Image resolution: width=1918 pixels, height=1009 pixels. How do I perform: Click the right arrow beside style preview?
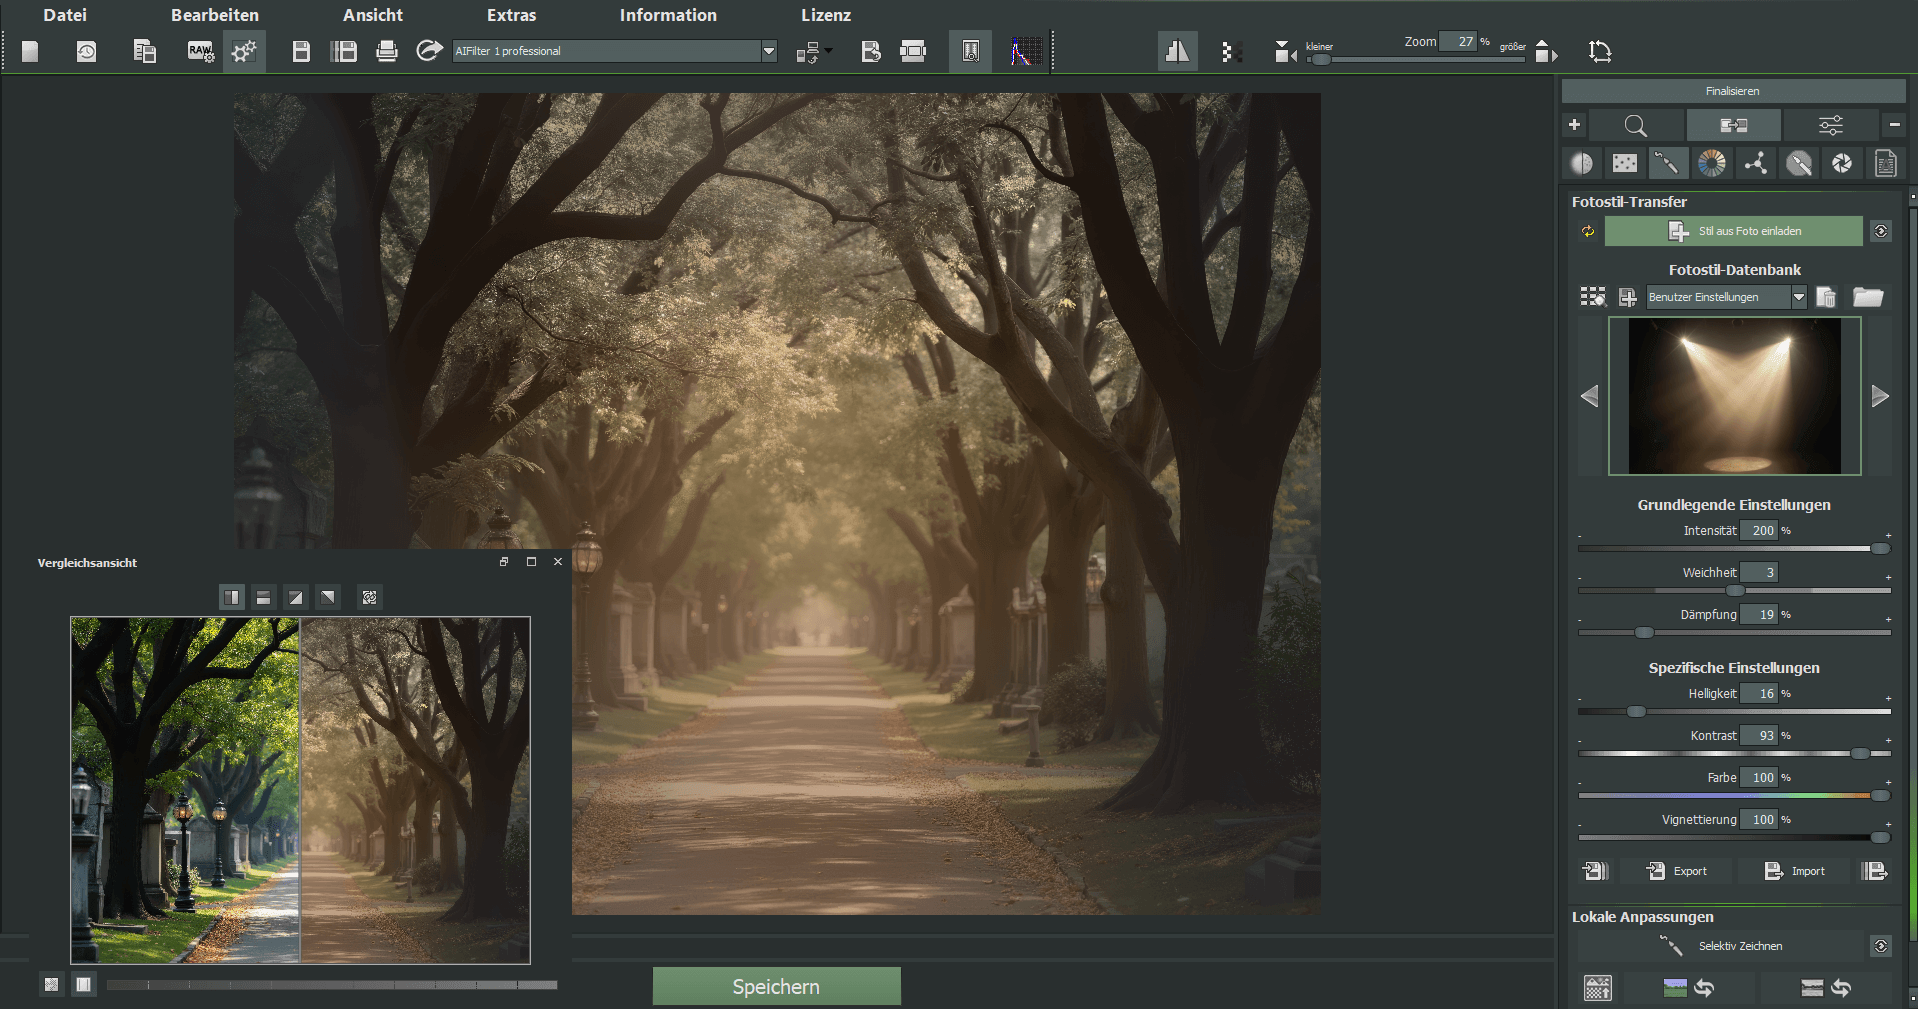tap(1880, 396)
